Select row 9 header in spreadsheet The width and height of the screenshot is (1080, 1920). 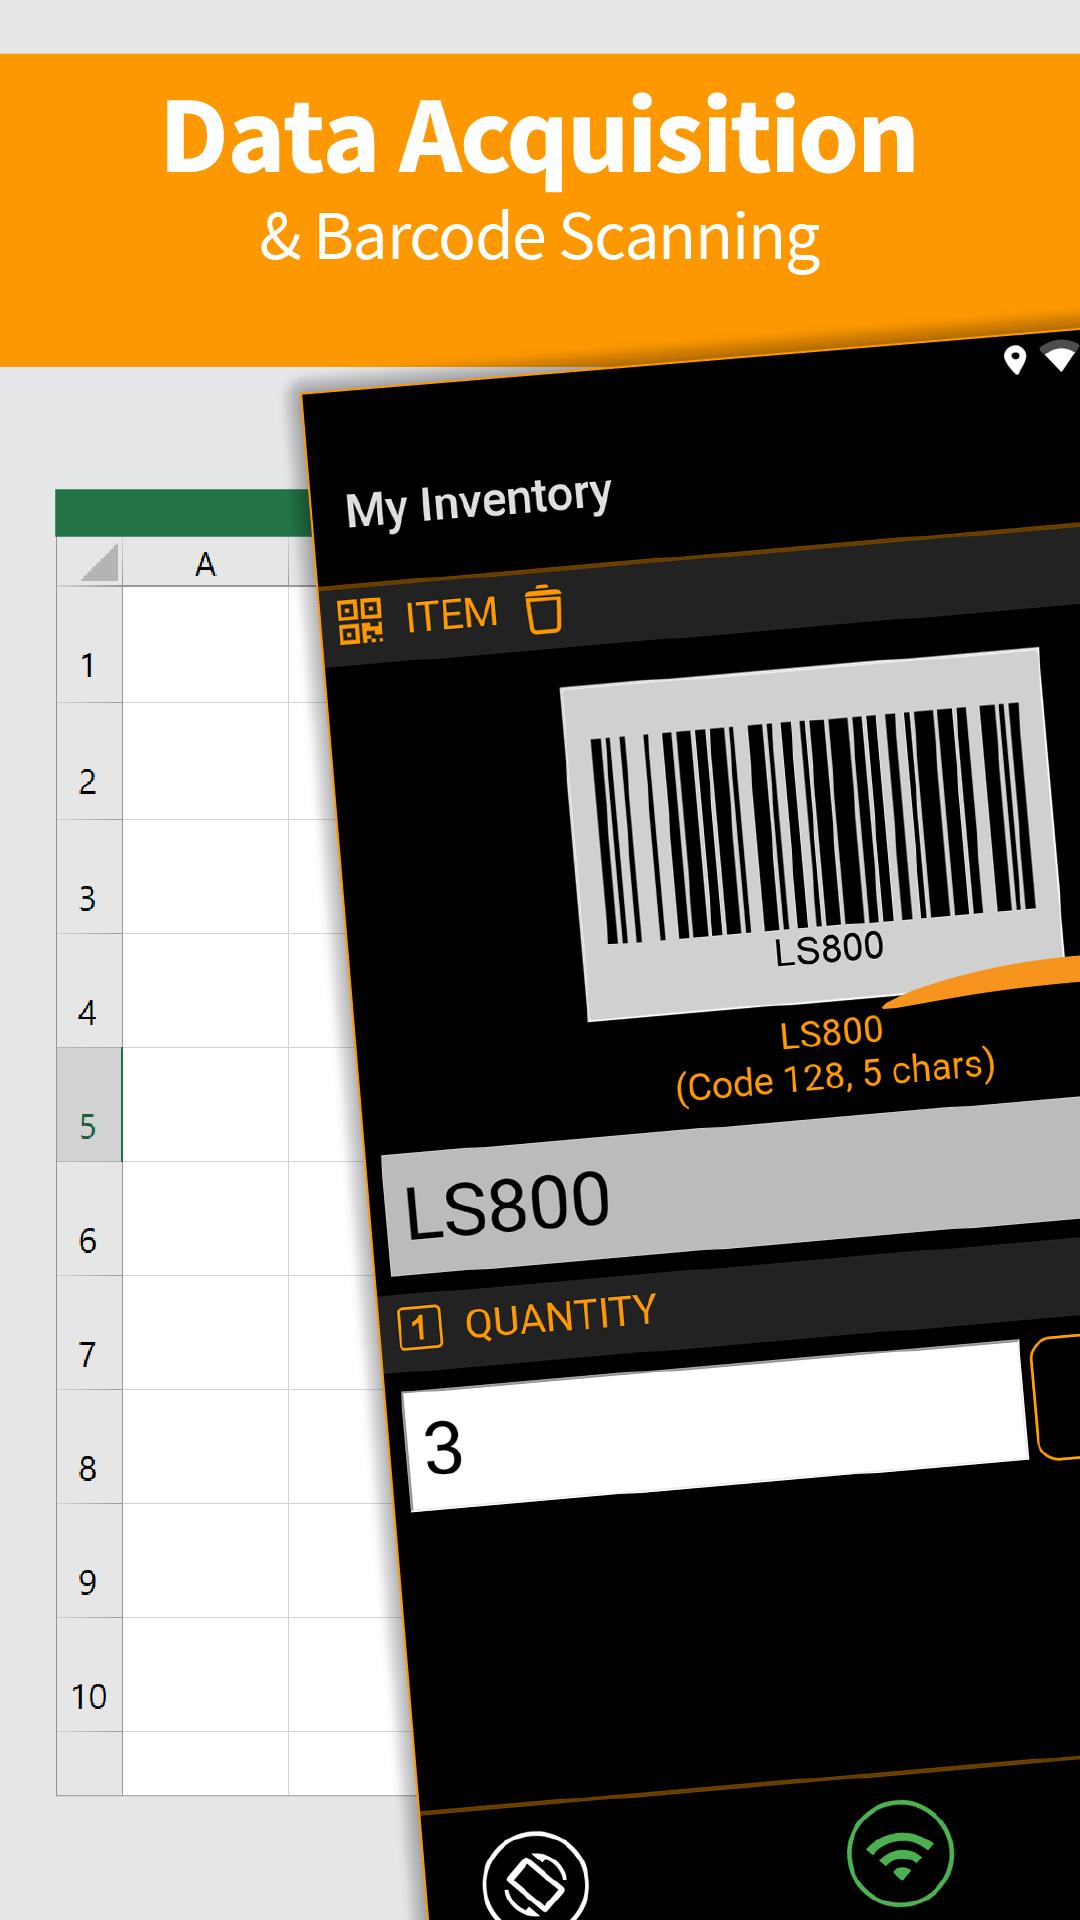click(x=89, y=1561)
